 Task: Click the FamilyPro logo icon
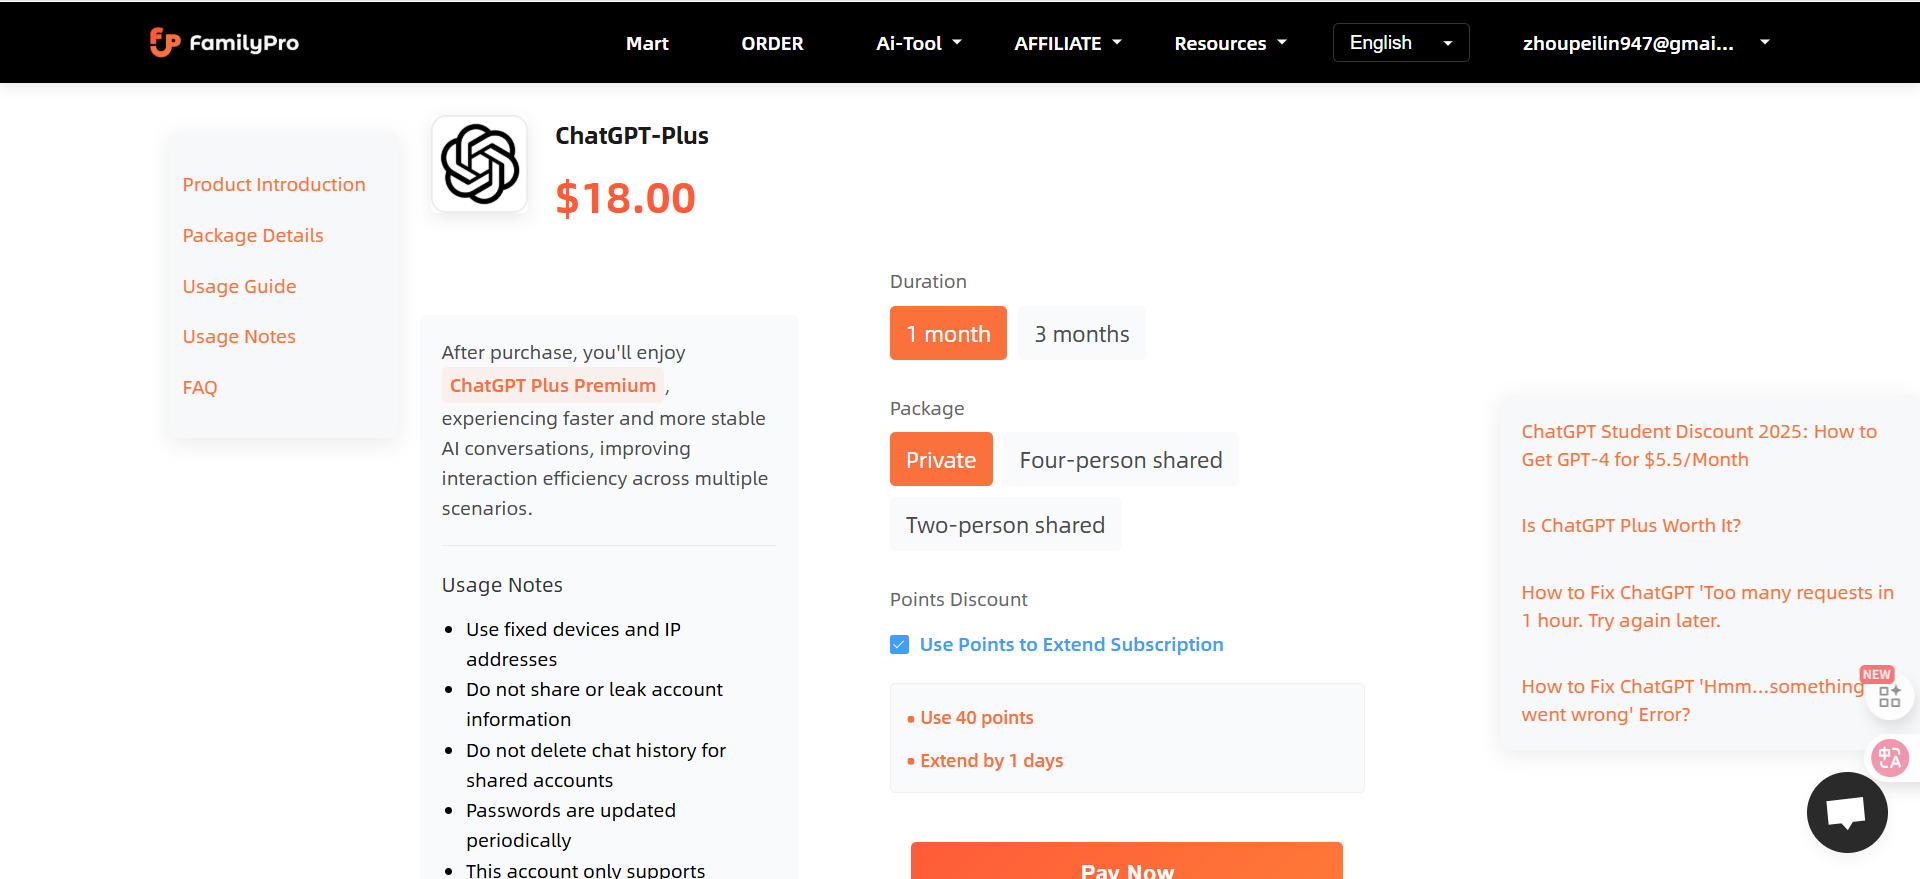tap(165, 42)
